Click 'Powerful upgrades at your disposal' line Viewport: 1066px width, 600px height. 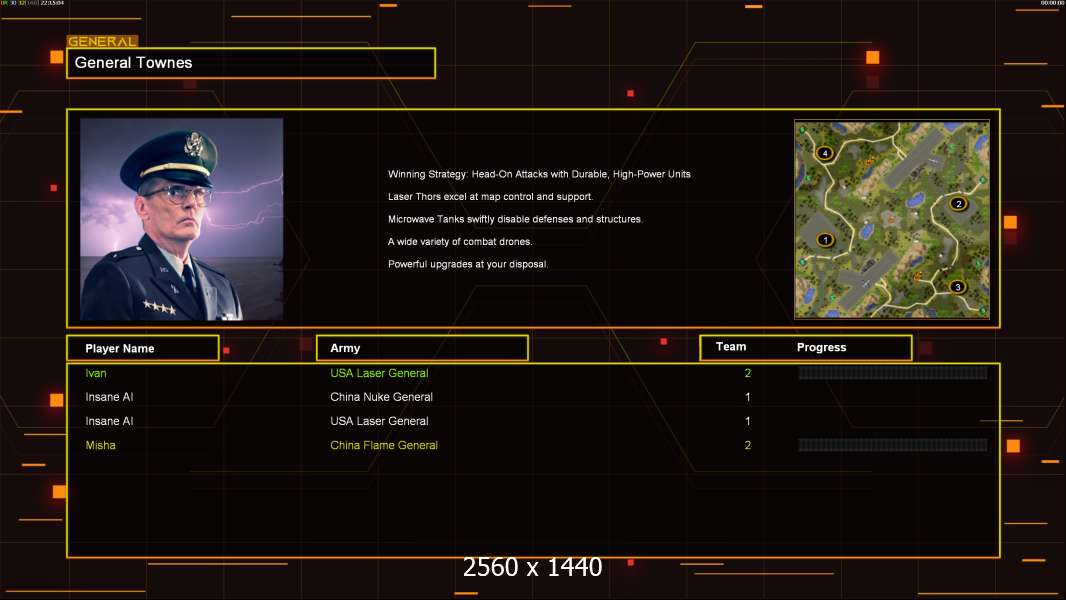(x=468, y=264)
